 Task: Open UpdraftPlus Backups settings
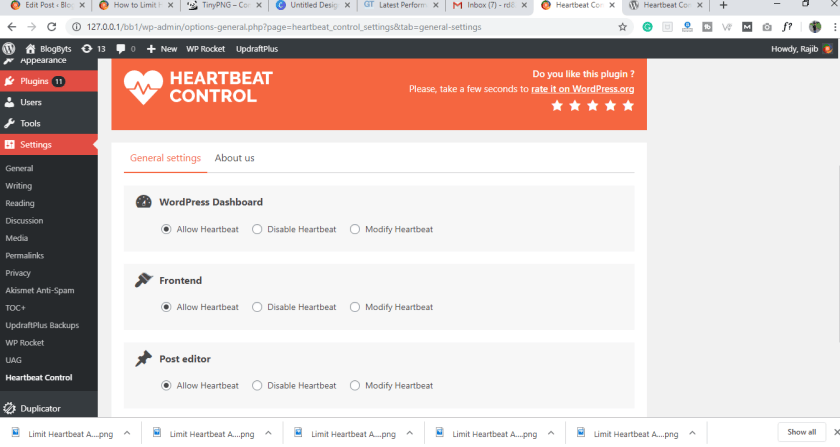click(x=42, y=325)
